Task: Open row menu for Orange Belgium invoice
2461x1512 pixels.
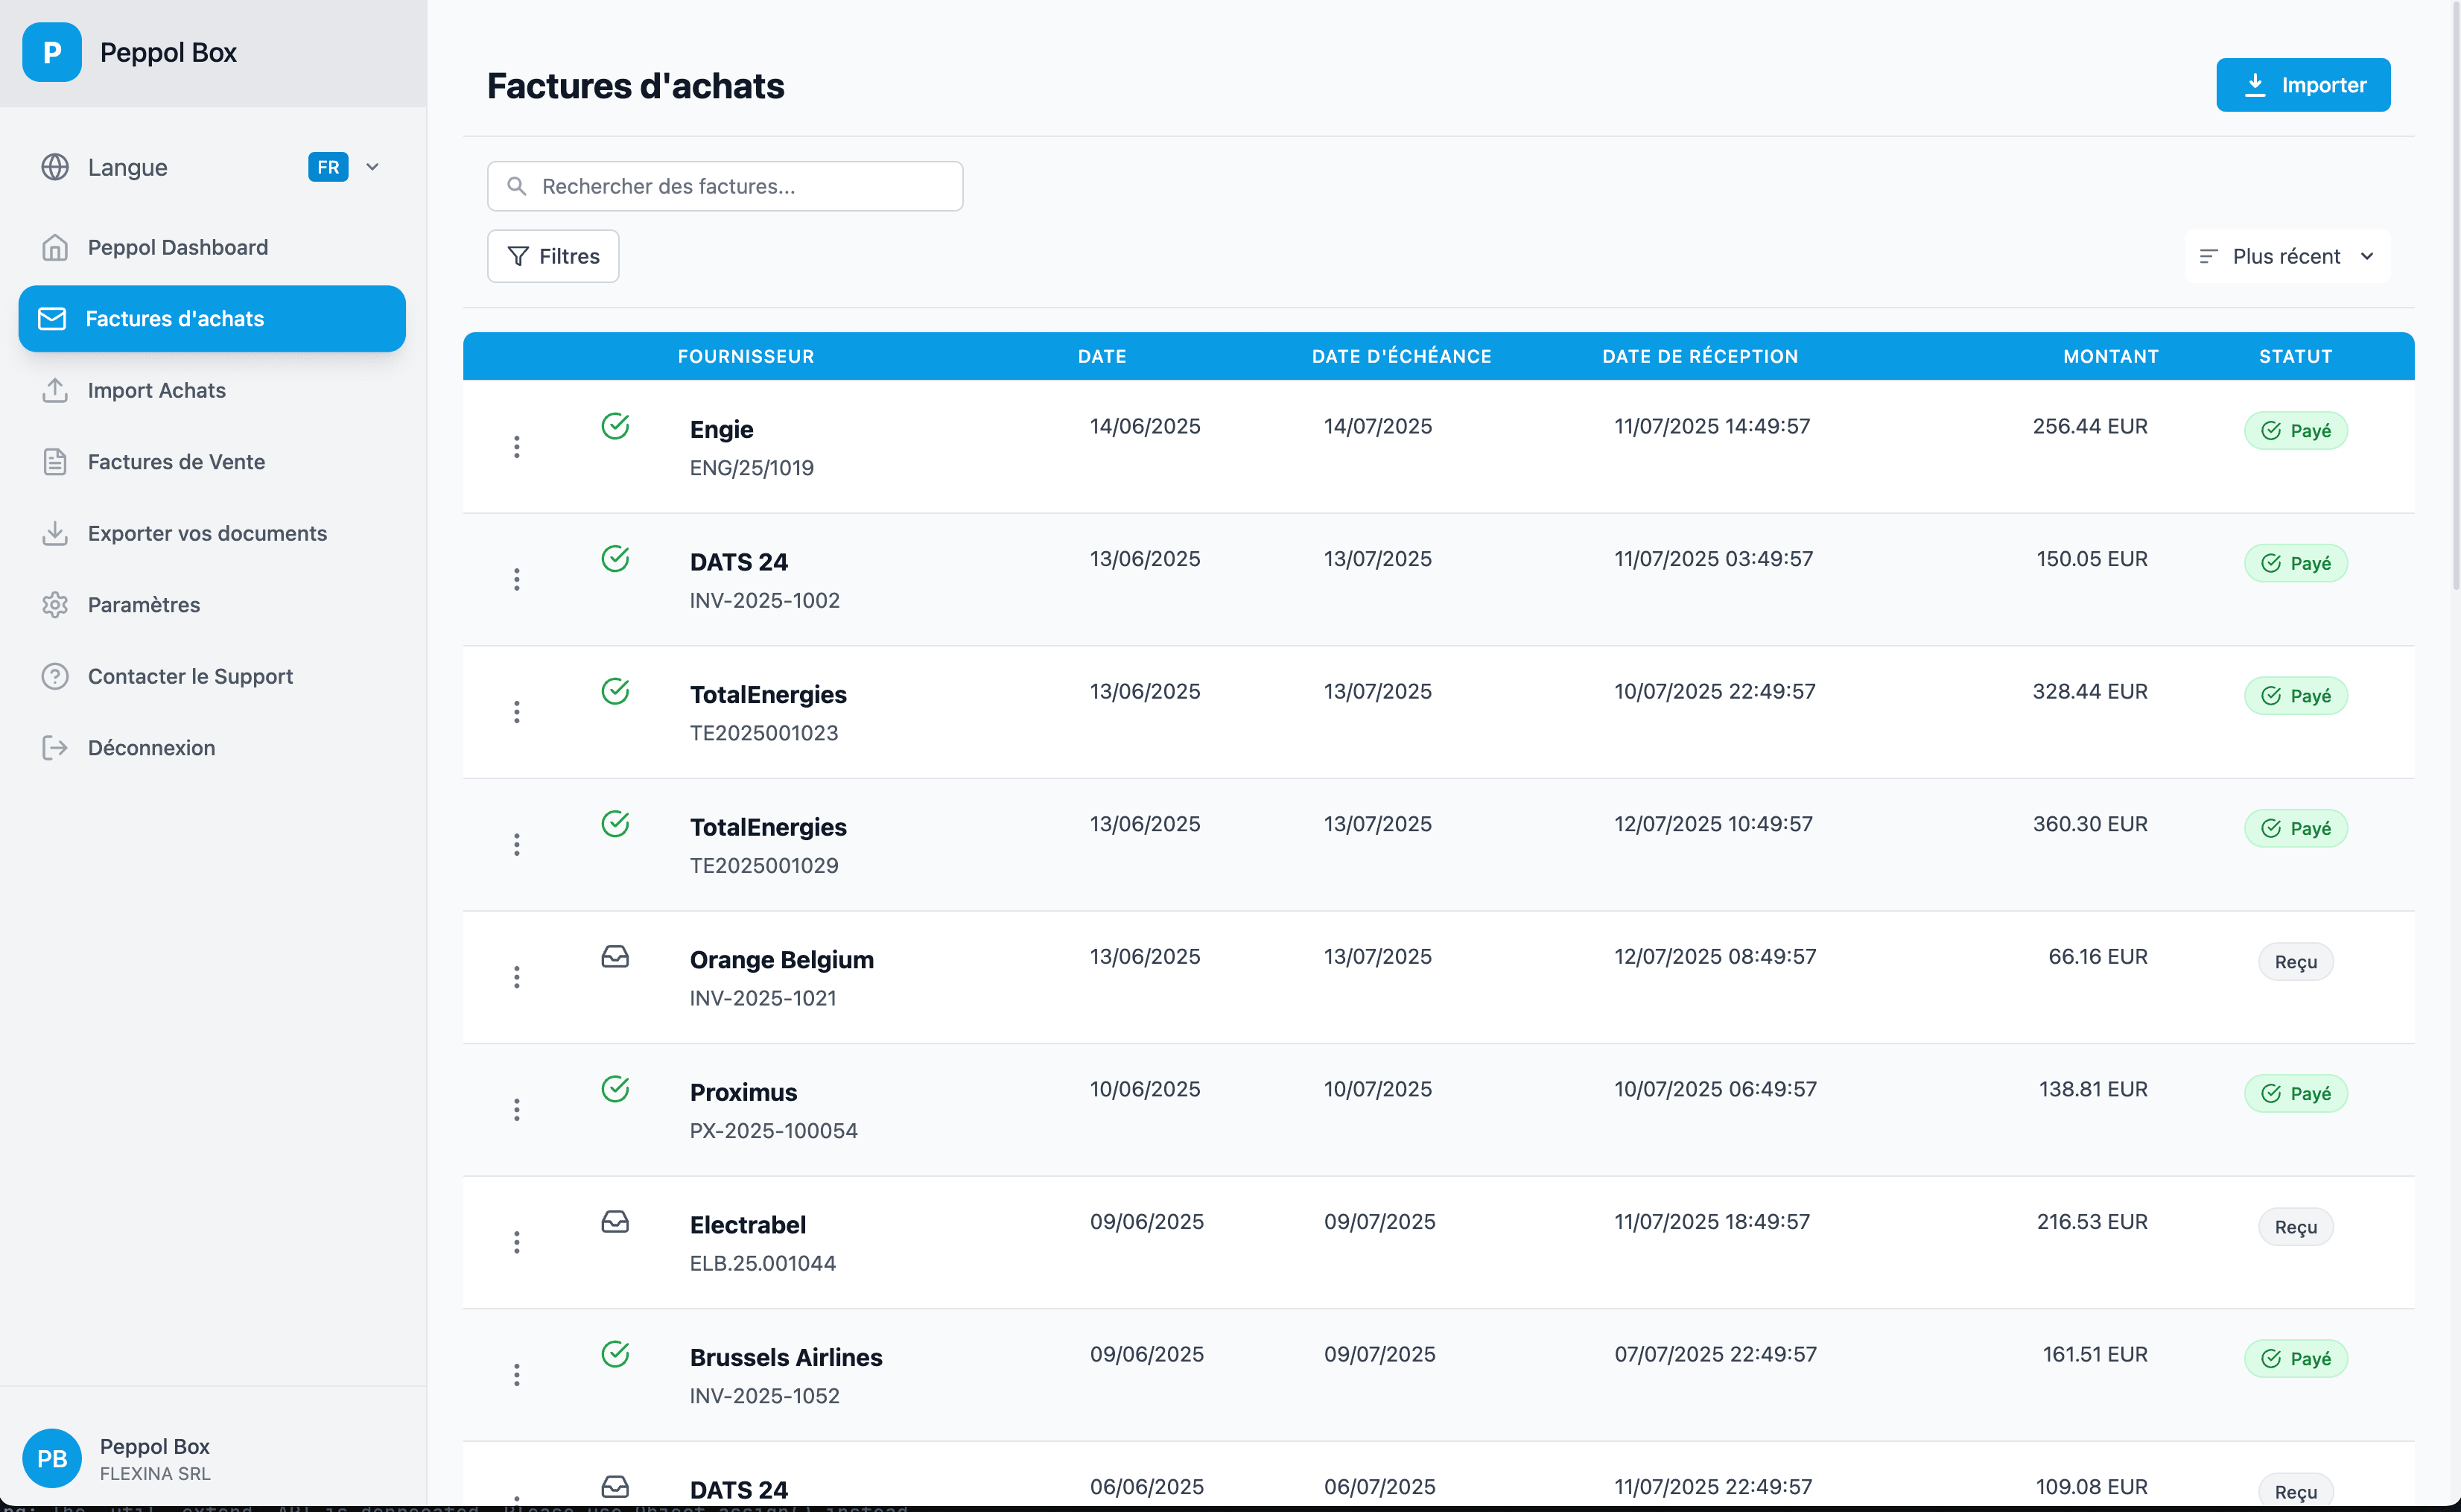Action: pyautogui.click(x=517, y=977)
